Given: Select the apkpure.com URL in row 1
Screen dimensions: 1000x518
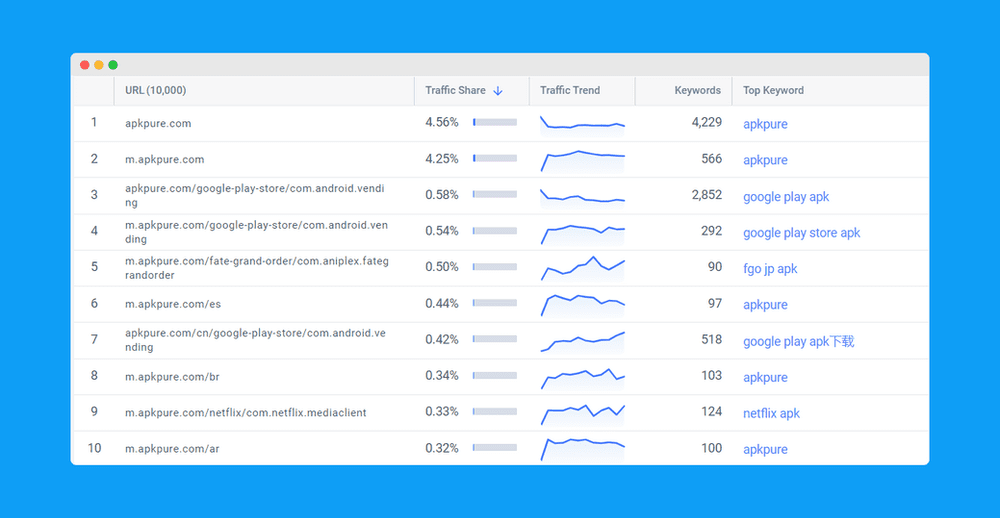Looking at the screenshot, I should click(x=158, y=124).
